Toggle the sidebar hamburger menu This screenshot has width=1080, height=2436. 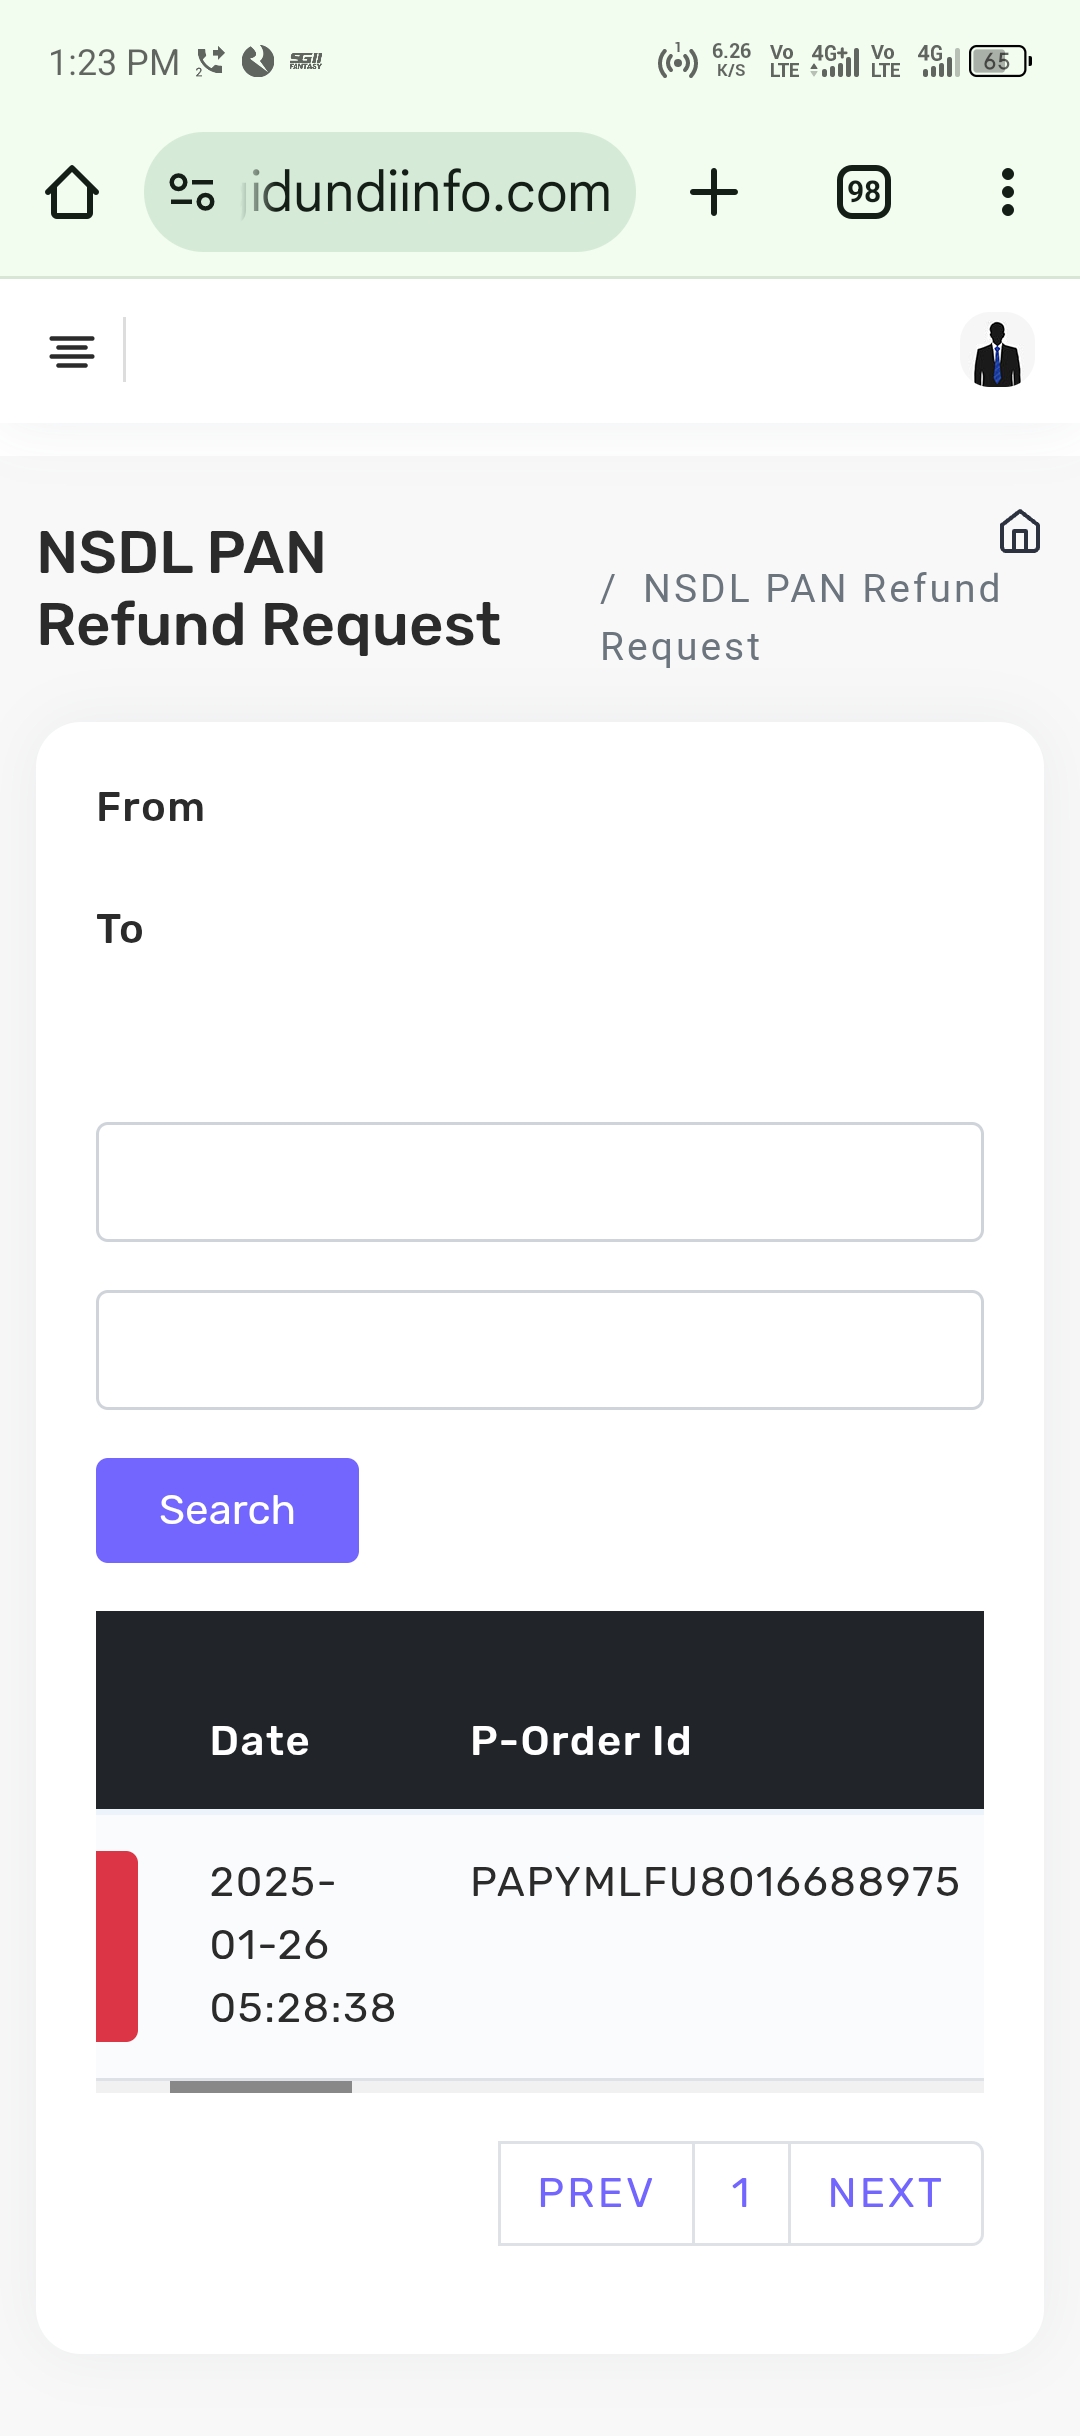pos(72,351)
